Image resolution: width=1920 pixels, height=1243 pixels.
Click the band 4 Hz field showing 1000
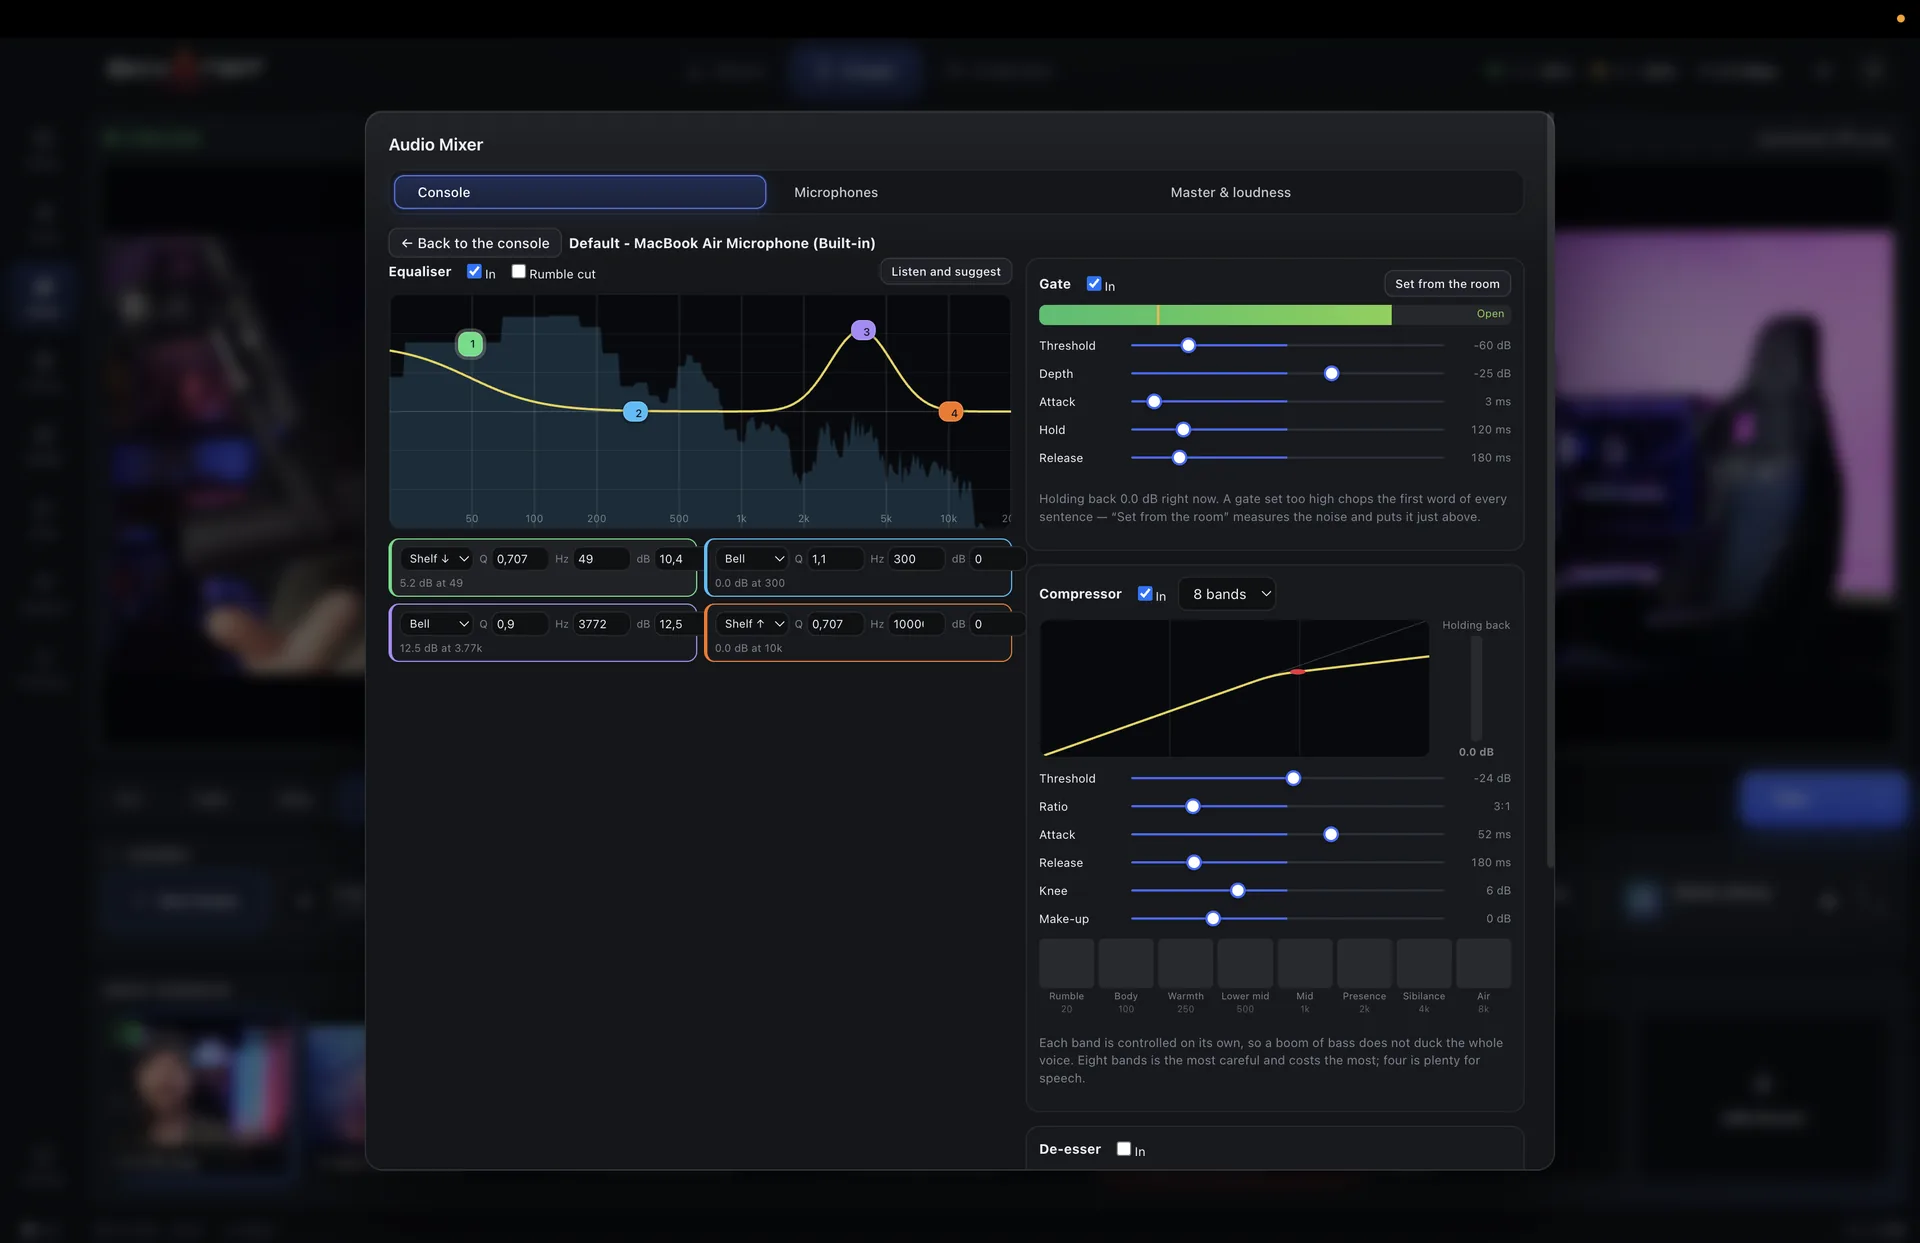[916, 624]
